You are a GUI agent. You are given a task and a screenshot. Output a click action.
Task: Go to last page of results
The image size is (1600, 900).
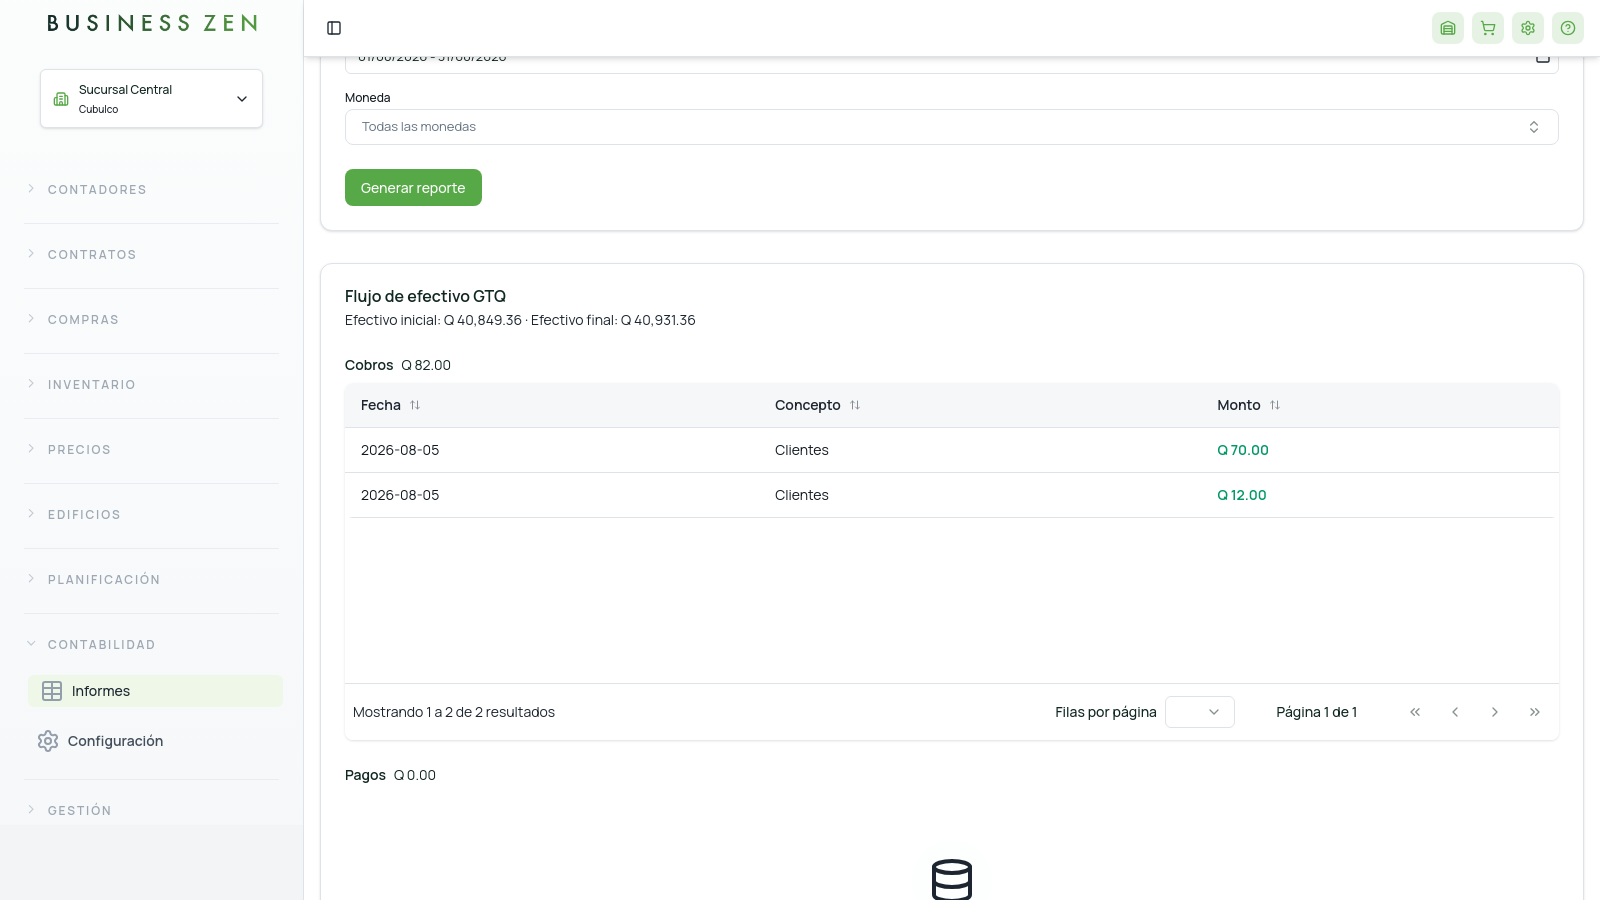1535,712
